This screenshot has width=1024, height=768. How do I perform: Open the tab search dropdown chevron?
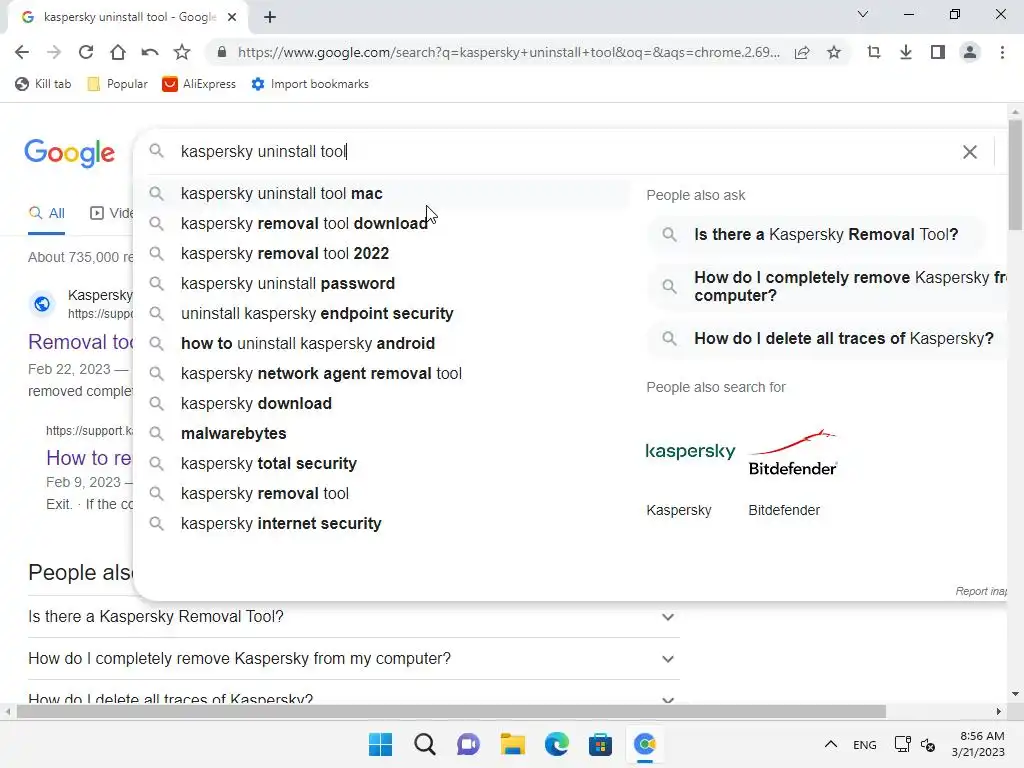[x=863, y=14]
